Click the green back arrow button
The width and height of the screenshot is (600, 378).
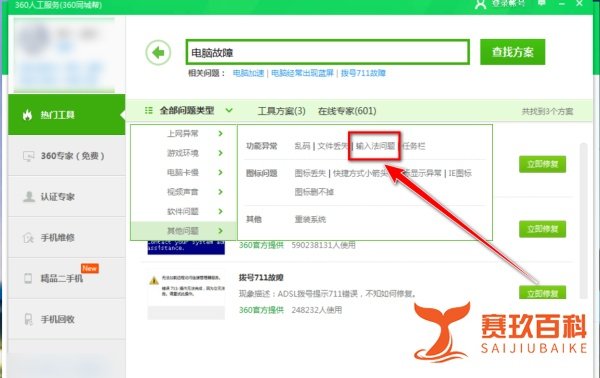click(x=158, y=52)
